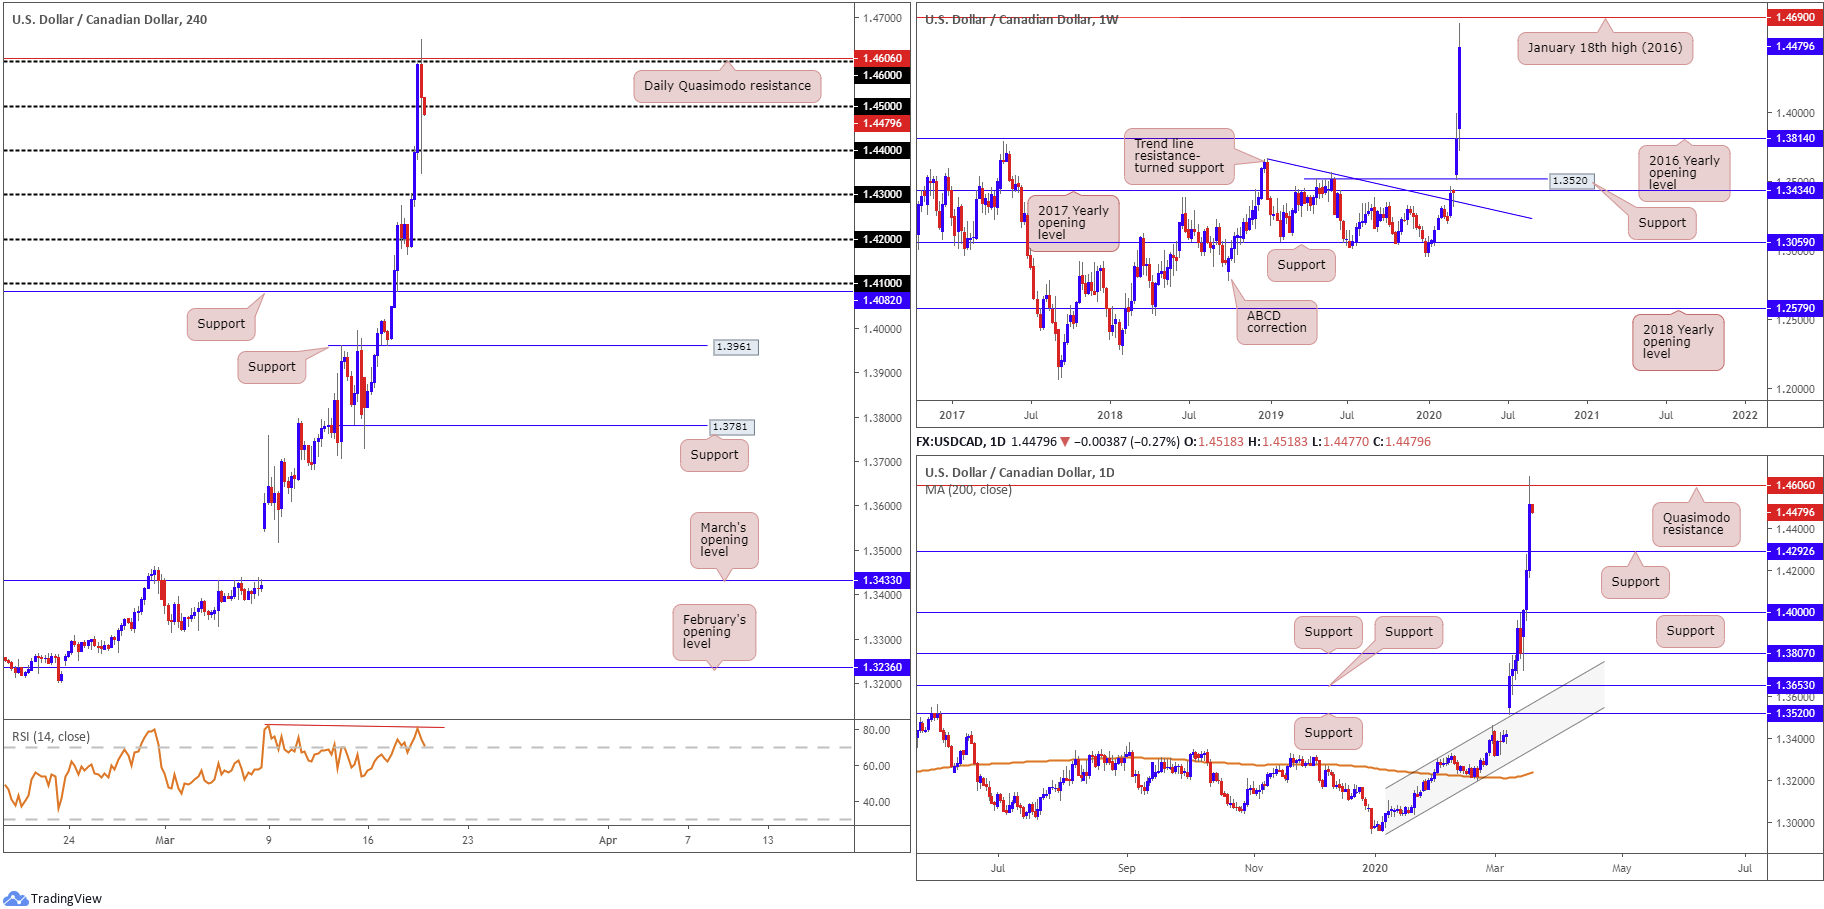Viewport: 1824px width, 909px height.
Task: Click the RSI (14, close) indicator label
Action: click(51, 737)
